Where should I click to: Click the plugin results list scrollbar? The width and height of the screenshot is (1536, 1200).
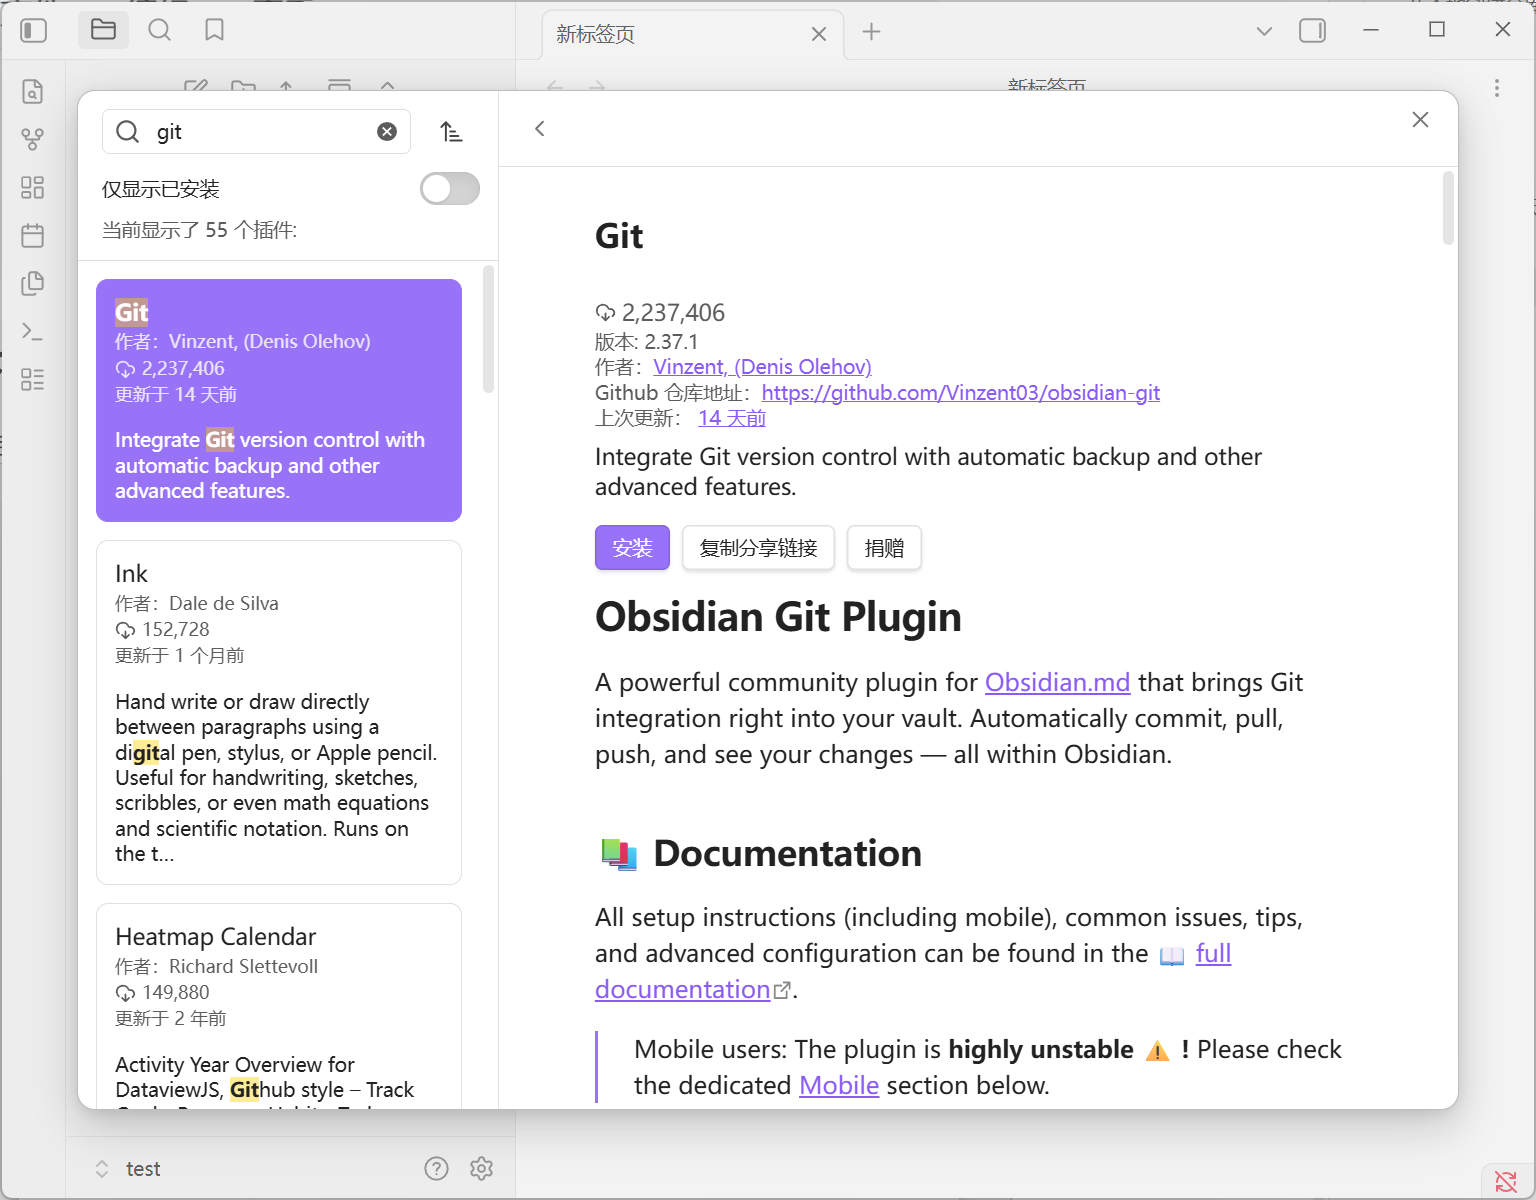(489, 330)
